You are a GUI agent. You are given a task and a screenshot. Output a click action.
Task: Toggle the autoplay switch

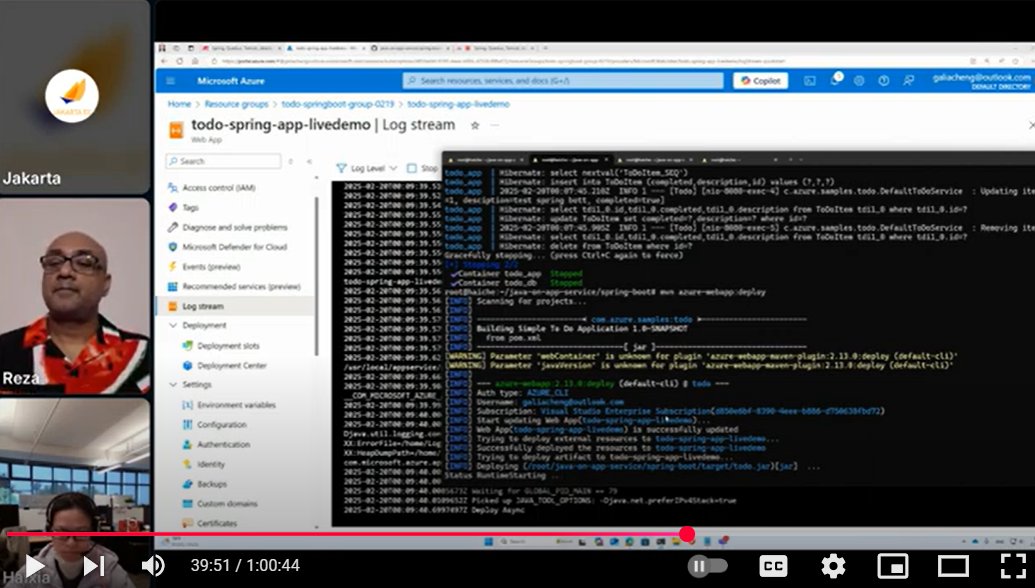pos(708,566)
